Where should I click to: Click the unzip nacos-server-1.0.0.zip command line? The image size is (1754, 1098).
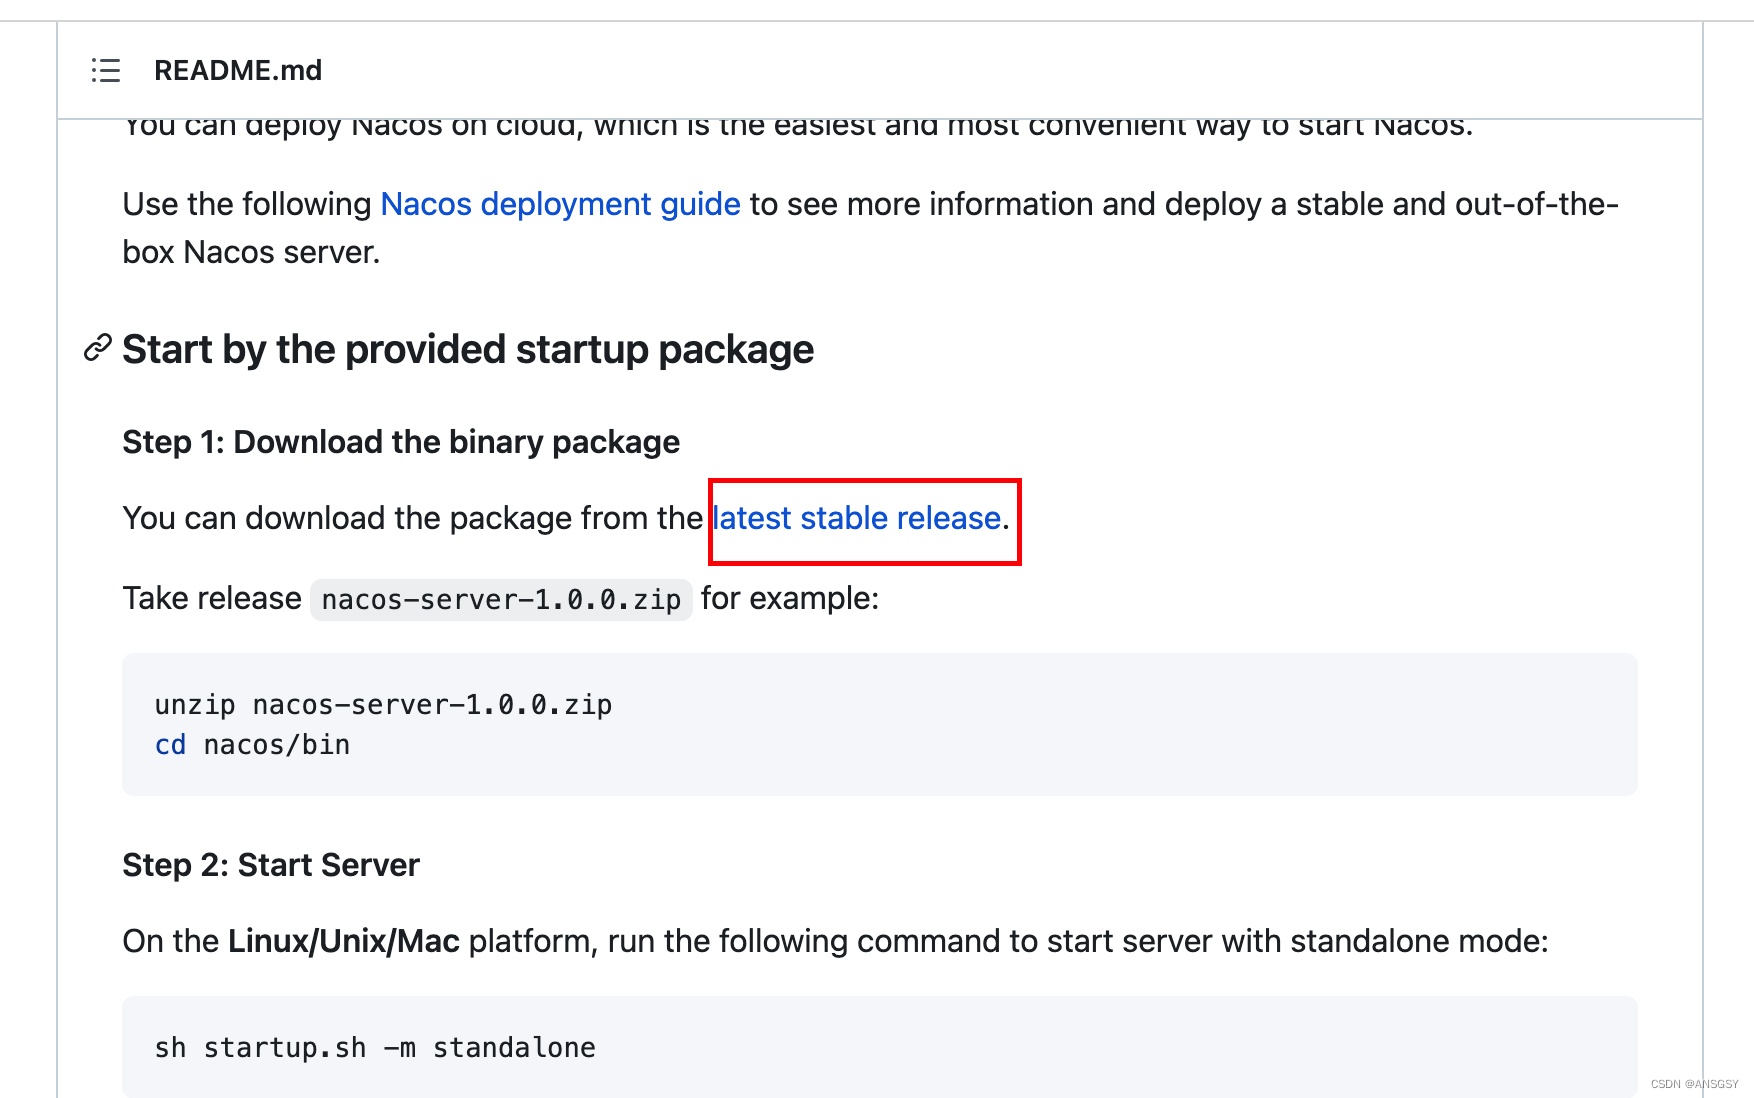point(383,705)
